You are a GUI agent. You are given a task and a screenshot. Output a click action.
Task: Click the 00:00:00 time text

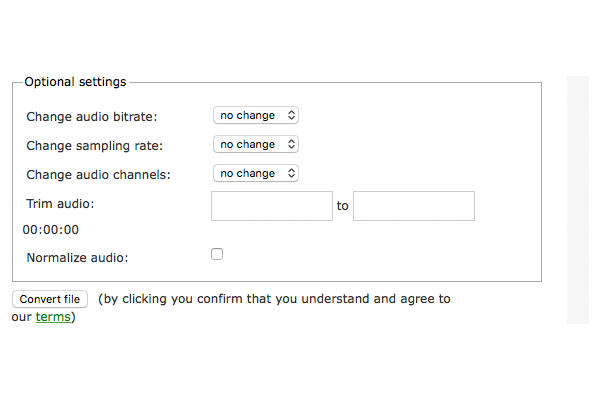(51, 230)
